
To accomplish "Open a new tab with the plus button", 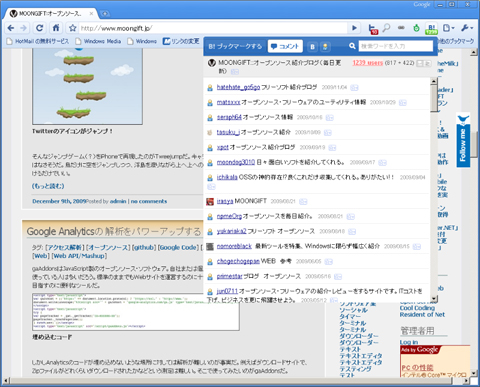I will click(x=105, y=14).
